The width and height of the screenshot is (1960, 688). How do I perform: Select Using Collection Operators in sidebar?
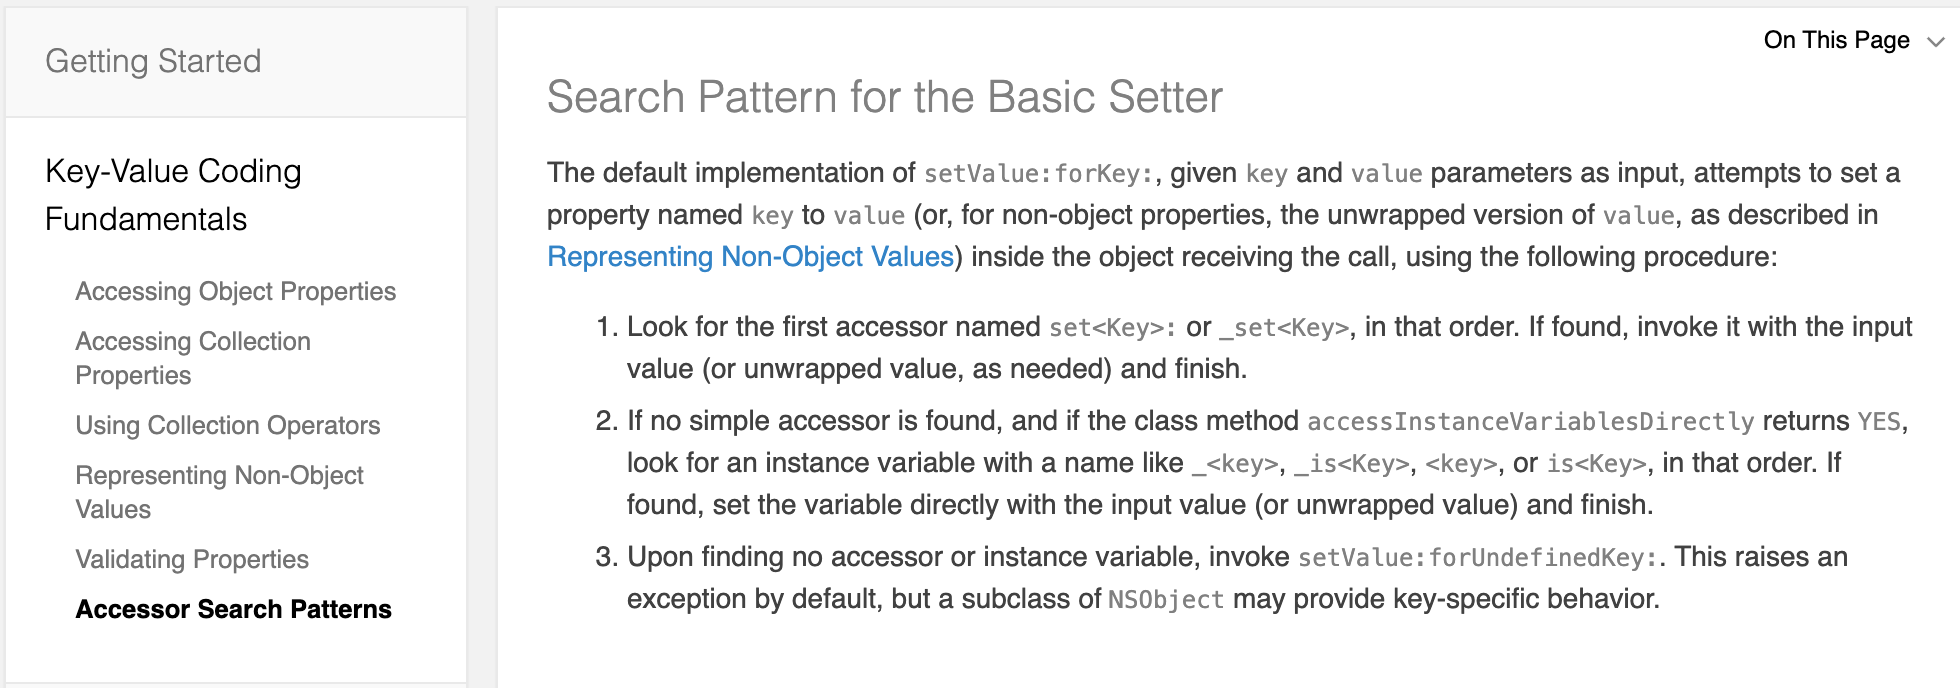tap(228, 425)
